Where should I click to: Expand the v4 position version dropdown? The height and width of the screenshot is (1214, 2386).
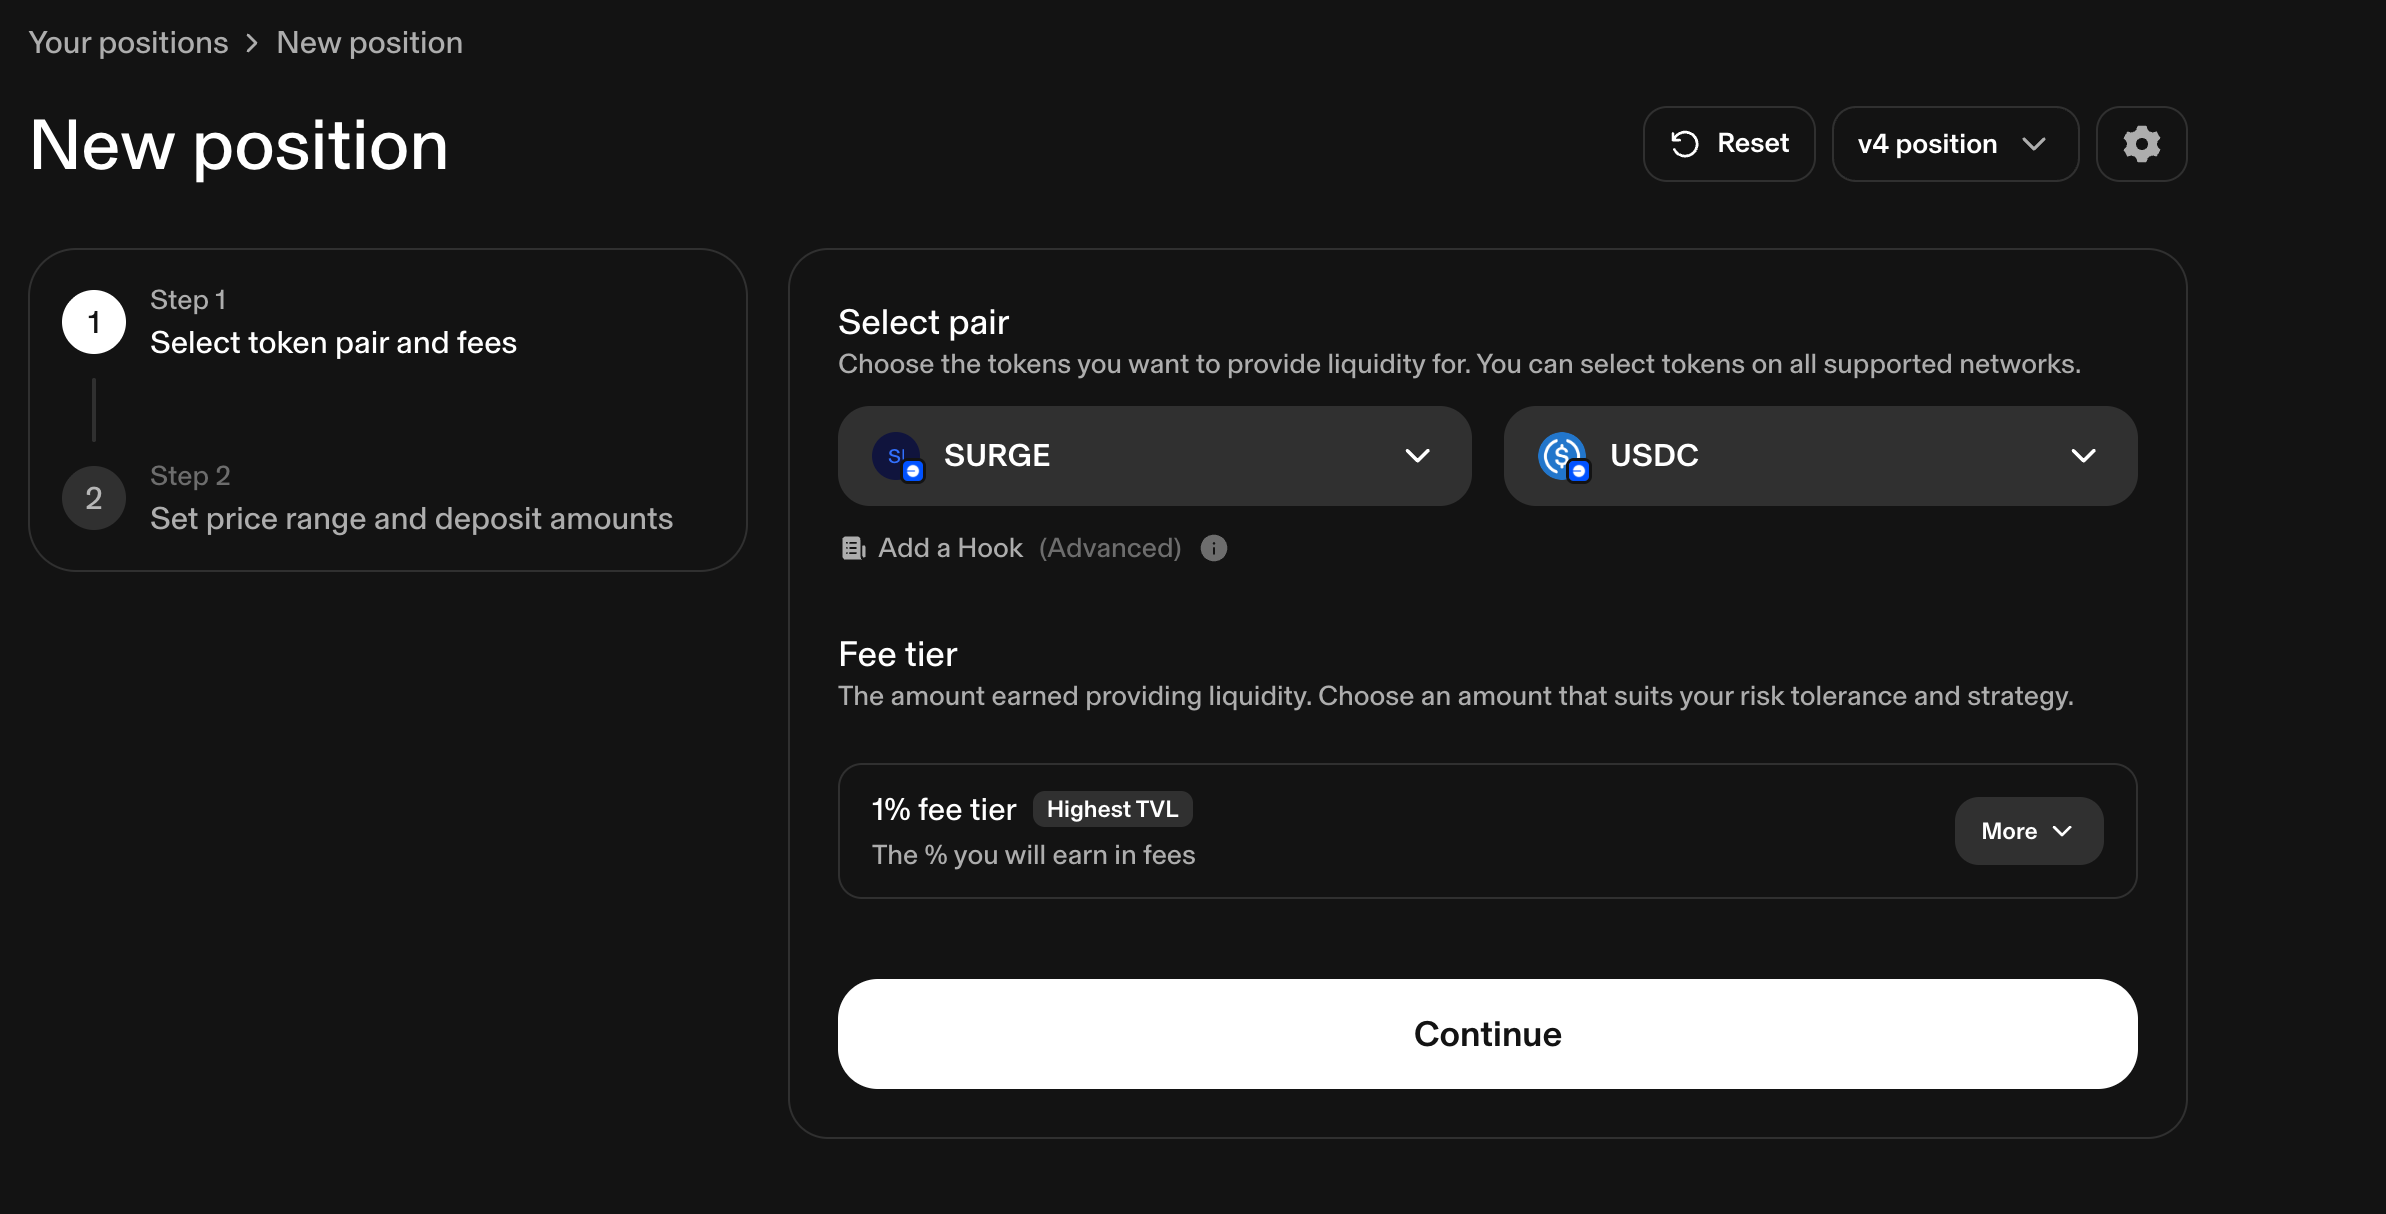pos(1954,144)
